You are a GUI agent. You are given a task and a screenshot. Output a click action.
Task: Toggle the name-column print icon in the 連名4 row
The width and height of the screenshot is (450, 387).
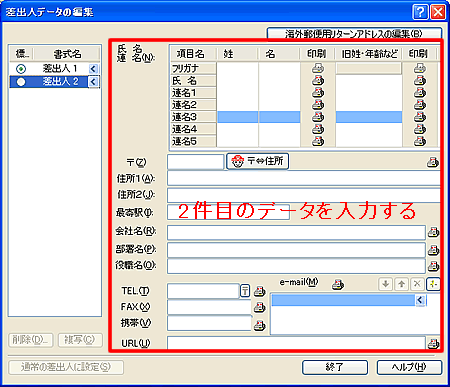[x=318, y=129]
